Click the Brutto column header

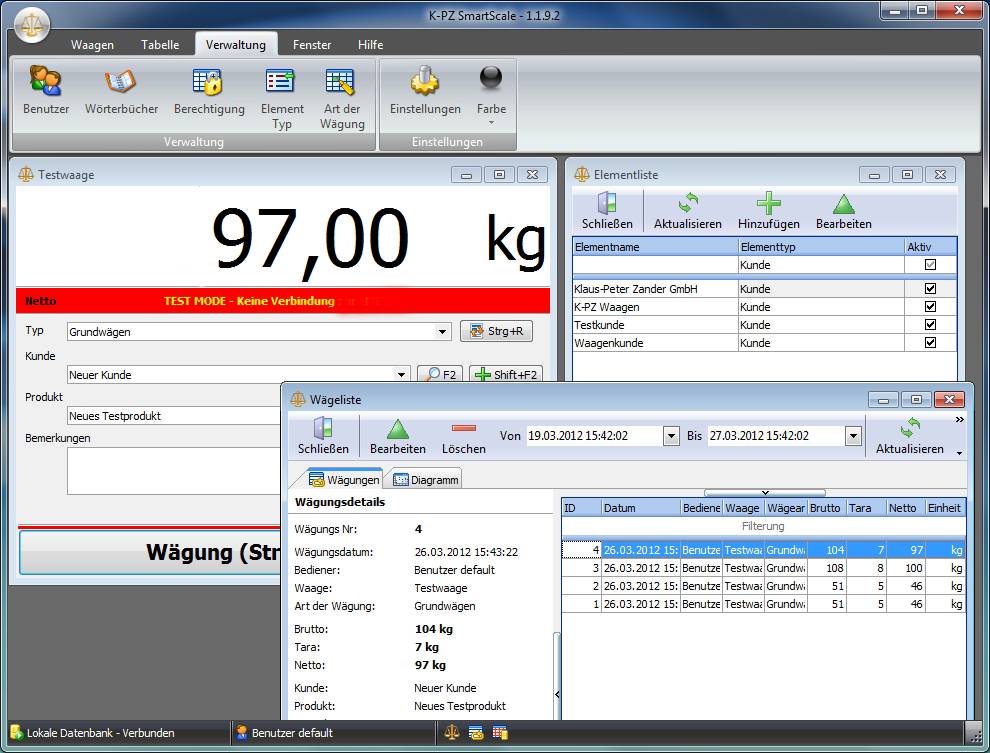[x=826, y=508]
